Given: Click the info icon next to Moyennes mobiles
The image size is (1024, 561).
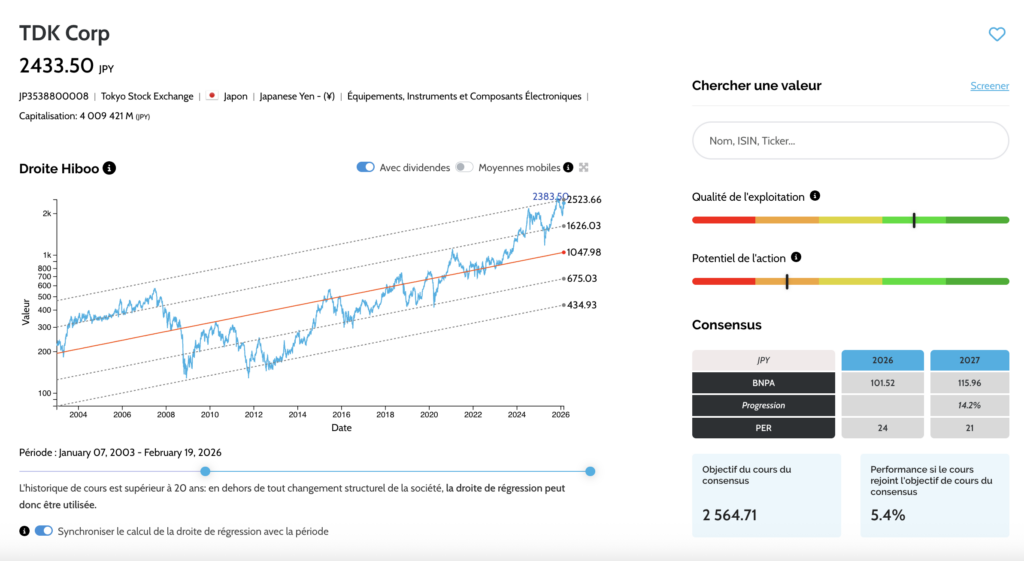Looking at the screenshot, I should 568,168.
